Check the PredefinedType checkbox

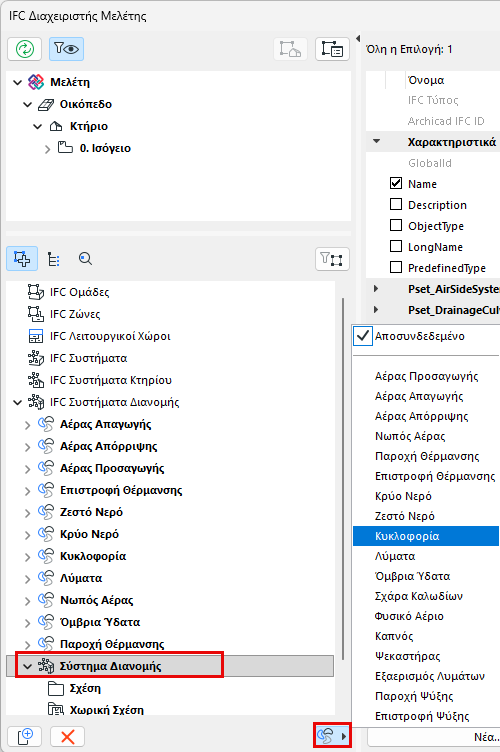[396, 267]
